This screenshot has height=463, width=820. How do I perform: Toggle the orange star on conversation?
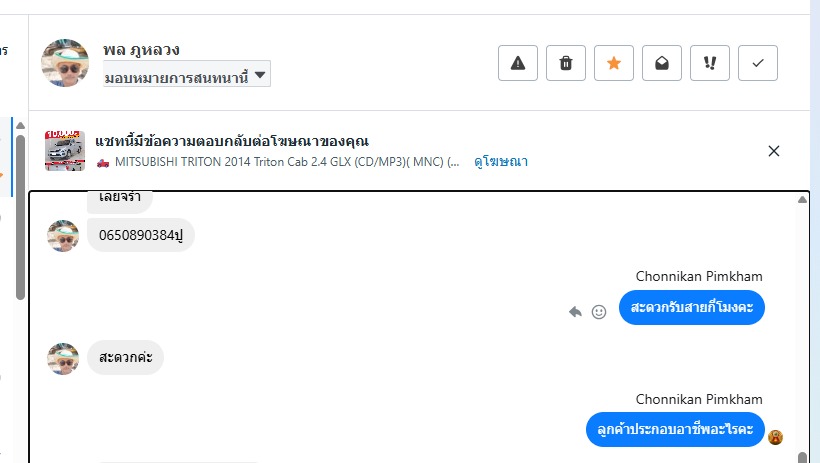click(x=614, y=63)
